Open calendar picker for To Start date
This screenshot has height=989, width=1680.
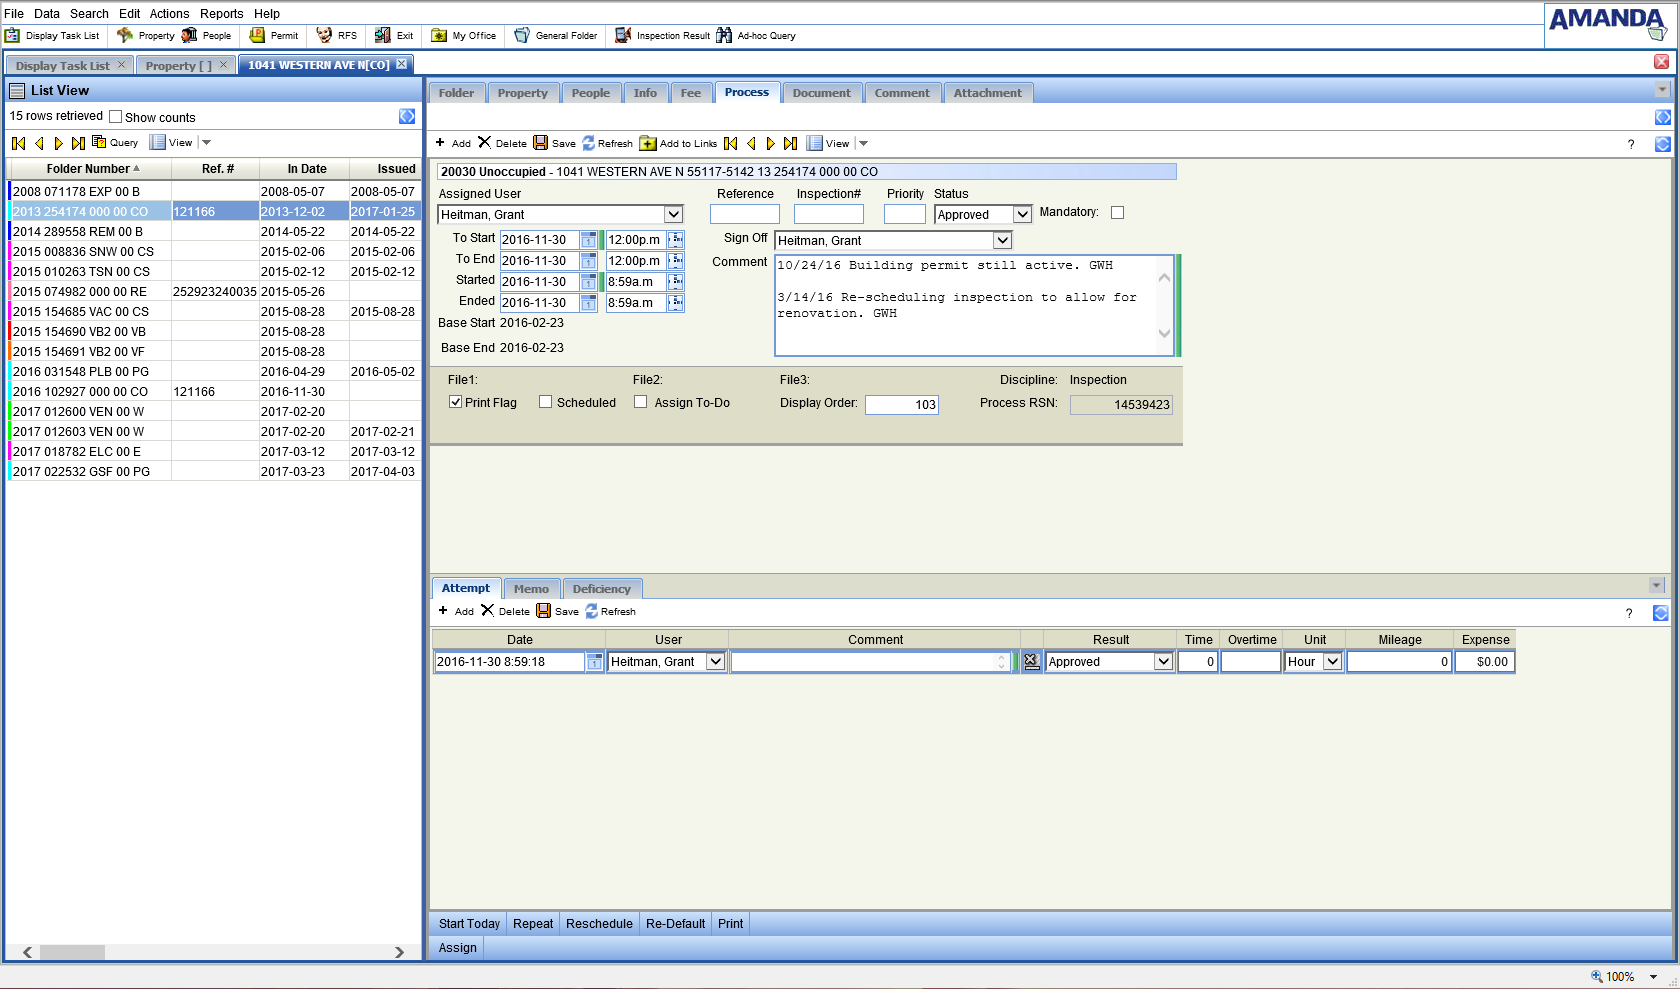tap(589, 240)
